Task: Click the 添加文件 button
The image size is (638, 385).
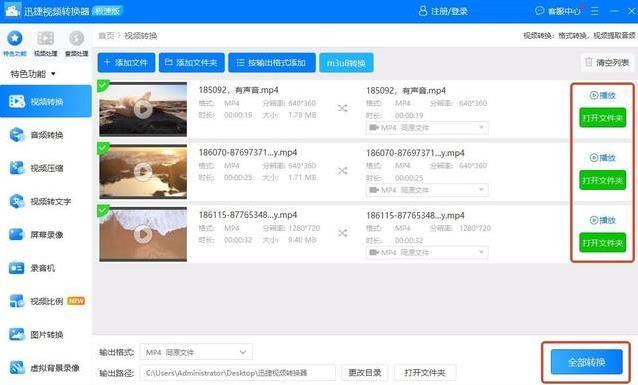Action: 126,63
